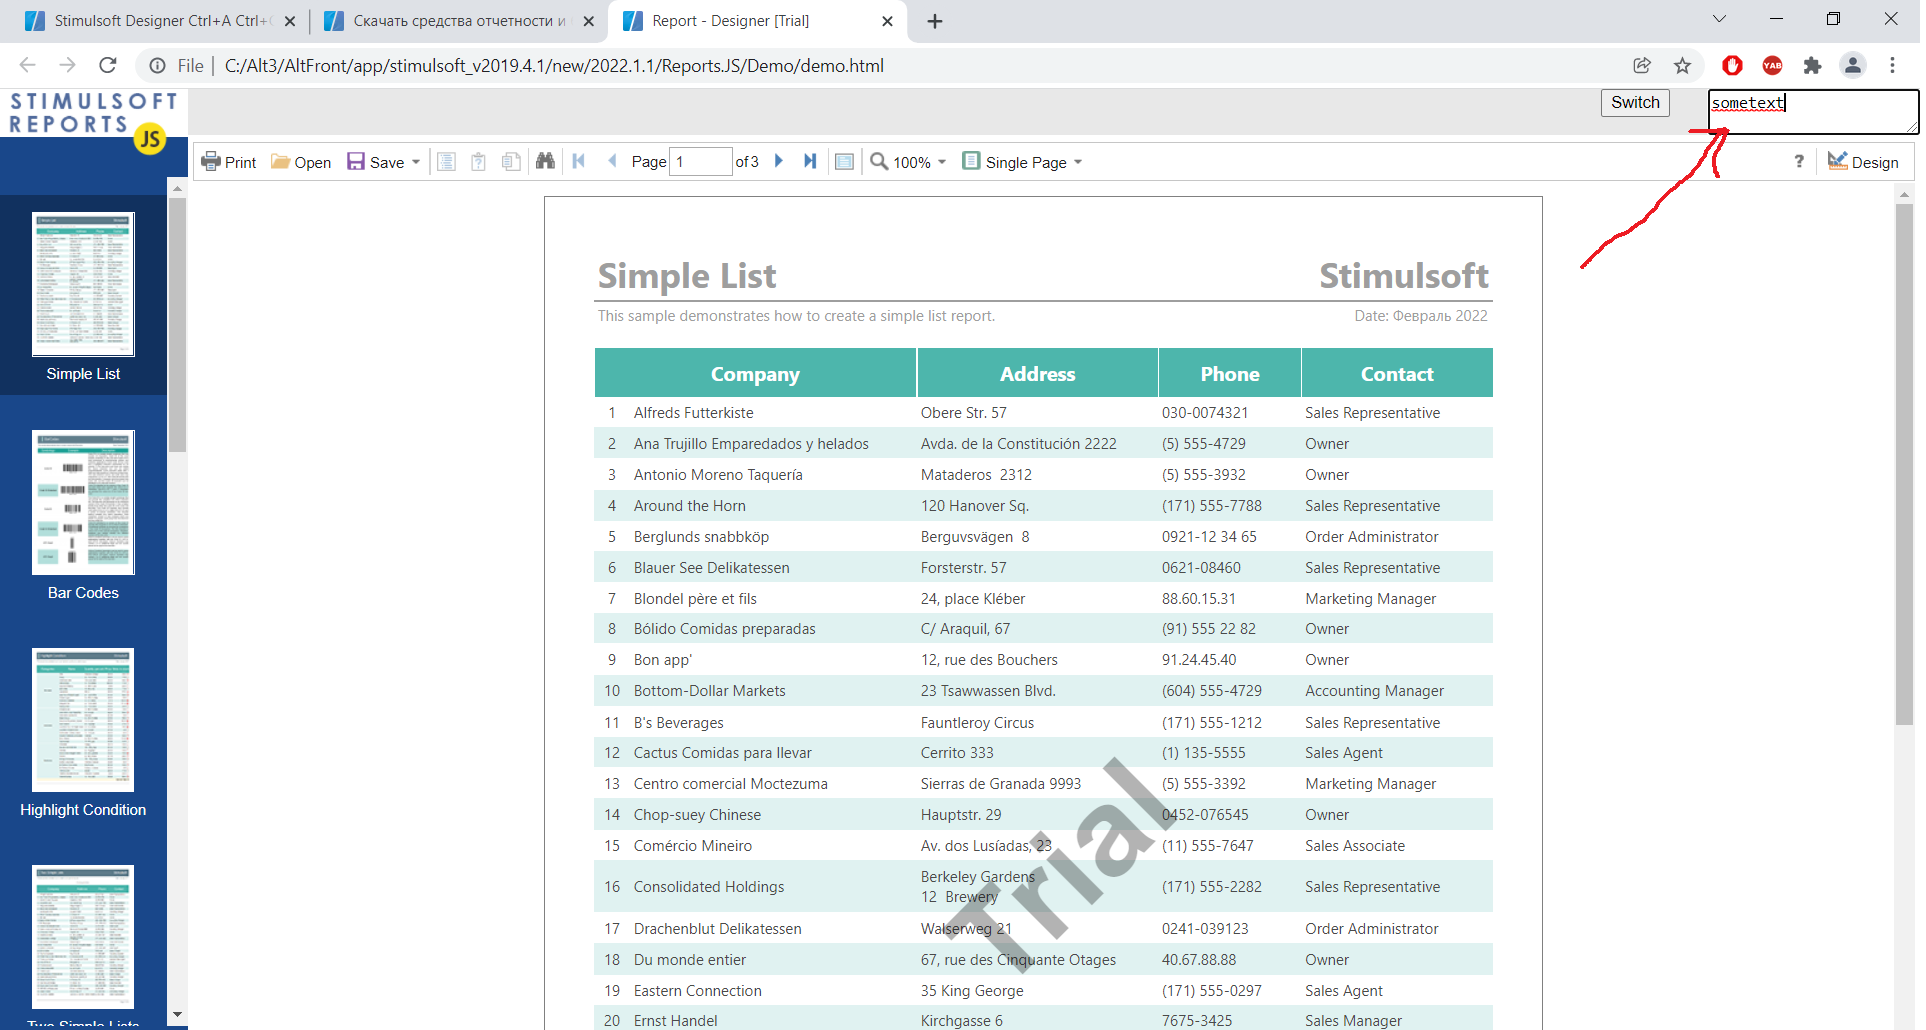
Task: Click the Company column header
Action: tap(755, 373)
